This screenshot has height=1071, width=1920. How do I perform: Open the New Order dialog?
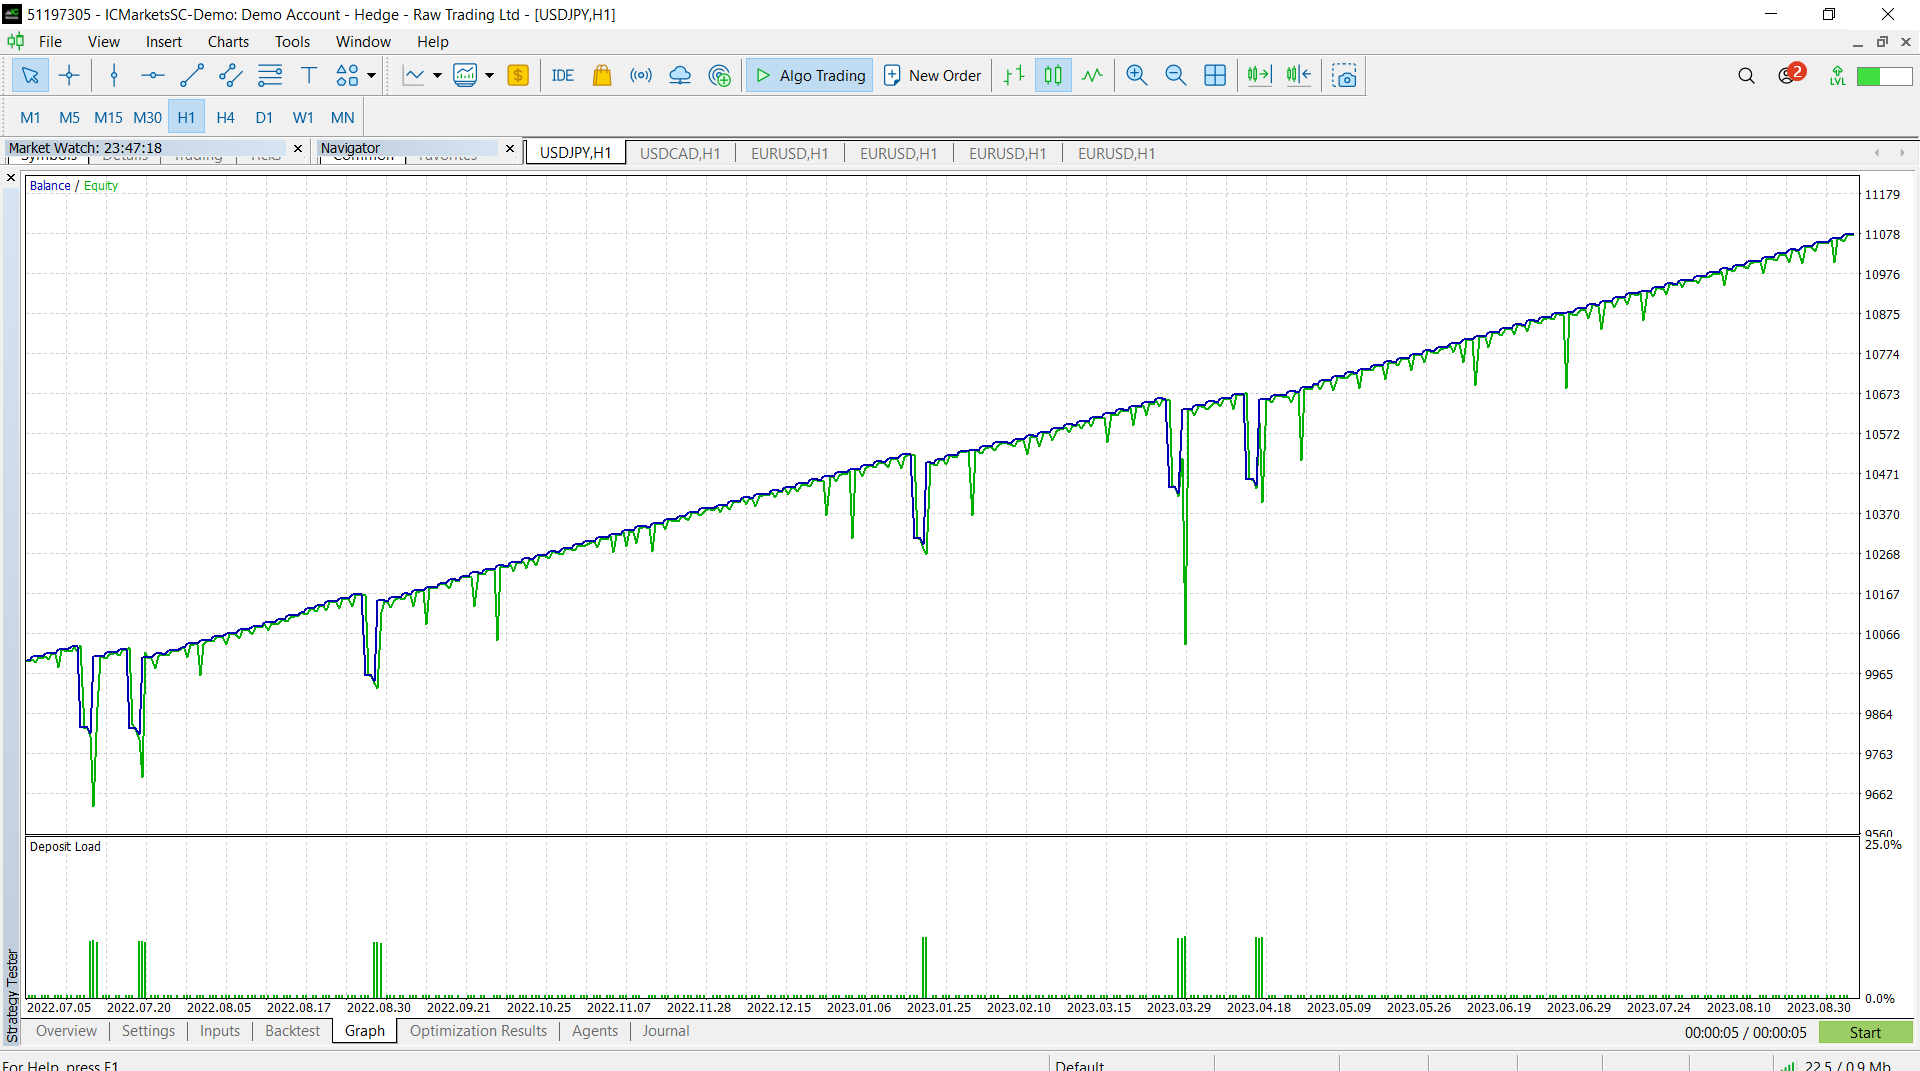click(931, 75)
